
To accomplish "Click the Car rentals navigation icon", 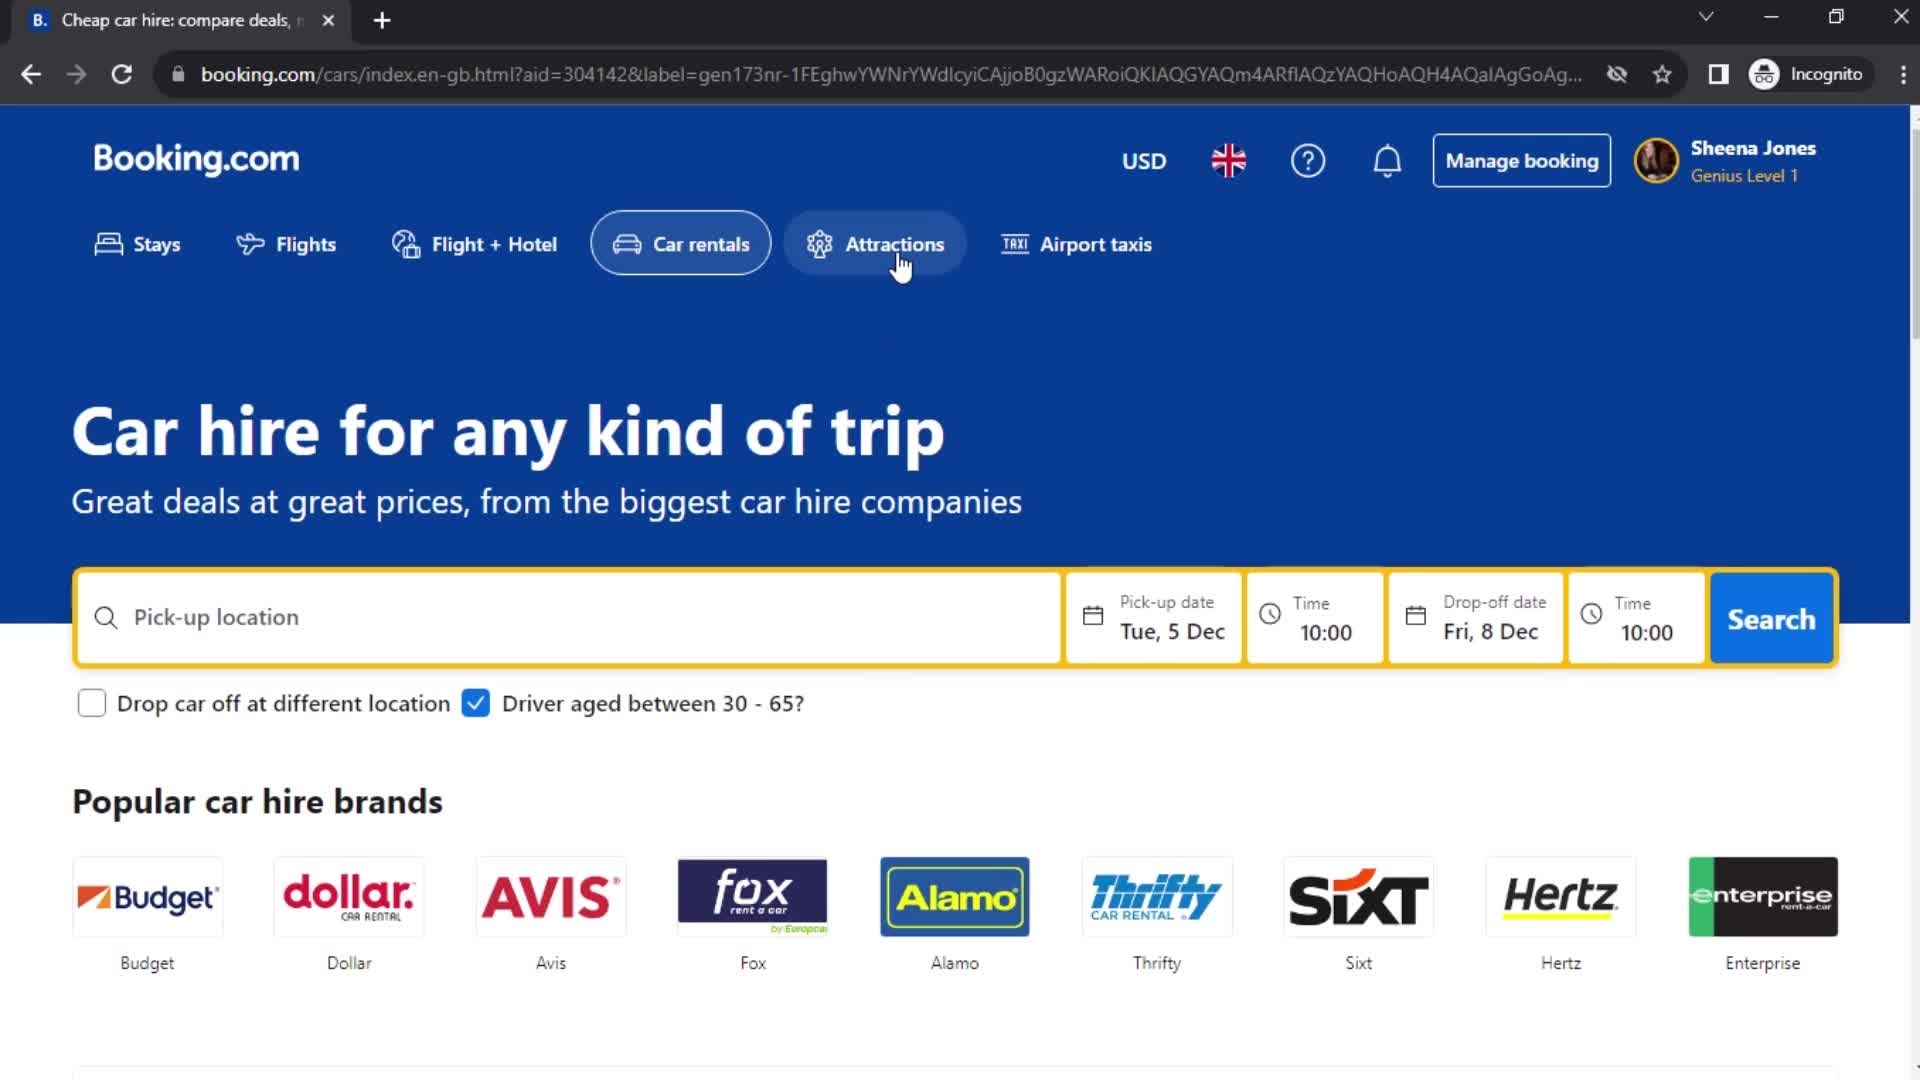I will tap(628, 243).
